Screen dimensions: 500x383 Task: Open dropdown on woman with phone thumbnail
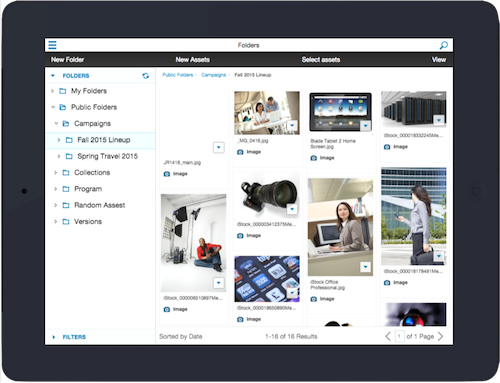(x=439, y=256)
